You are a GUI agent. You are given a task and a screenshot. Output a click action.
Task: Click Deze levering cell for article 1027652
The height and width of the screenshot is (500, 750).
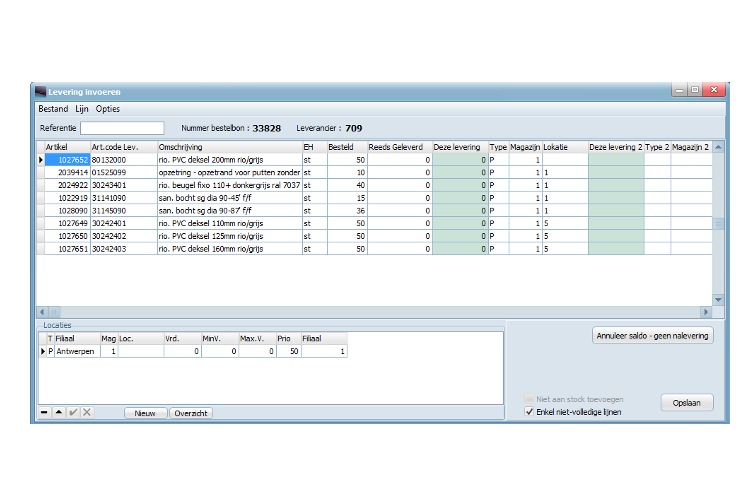[460, 160]
